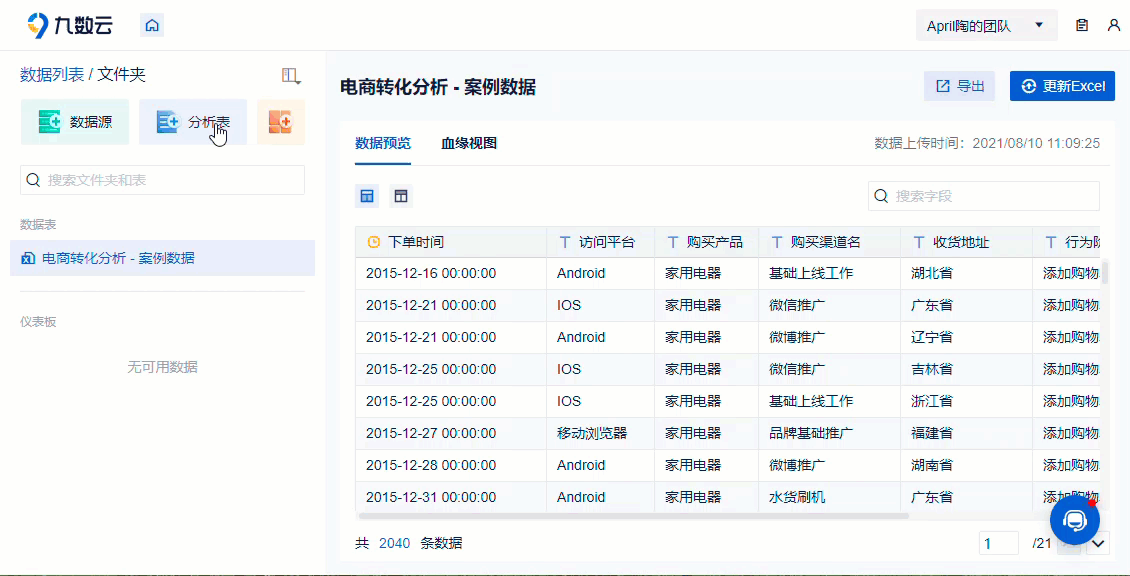Open the 血缘视图 tab
Screen dimensions: 1130x576
point(469,143)
